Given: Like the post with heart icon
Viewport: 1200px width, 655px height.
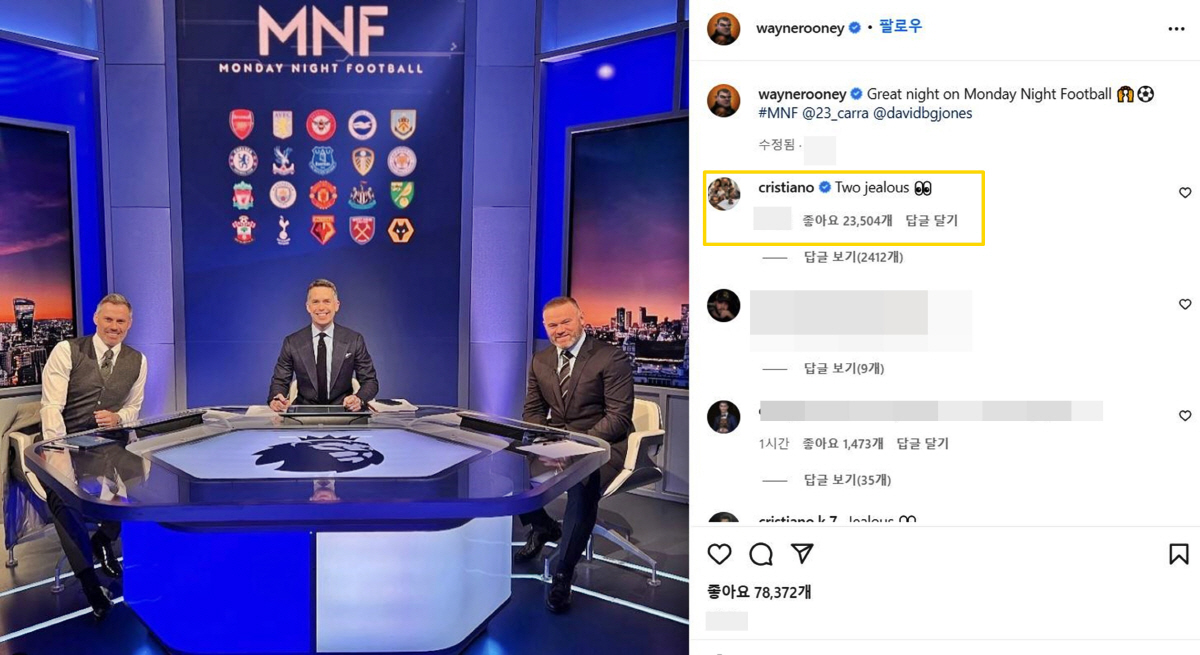Looking at the screenshot, I should (719, 554).
